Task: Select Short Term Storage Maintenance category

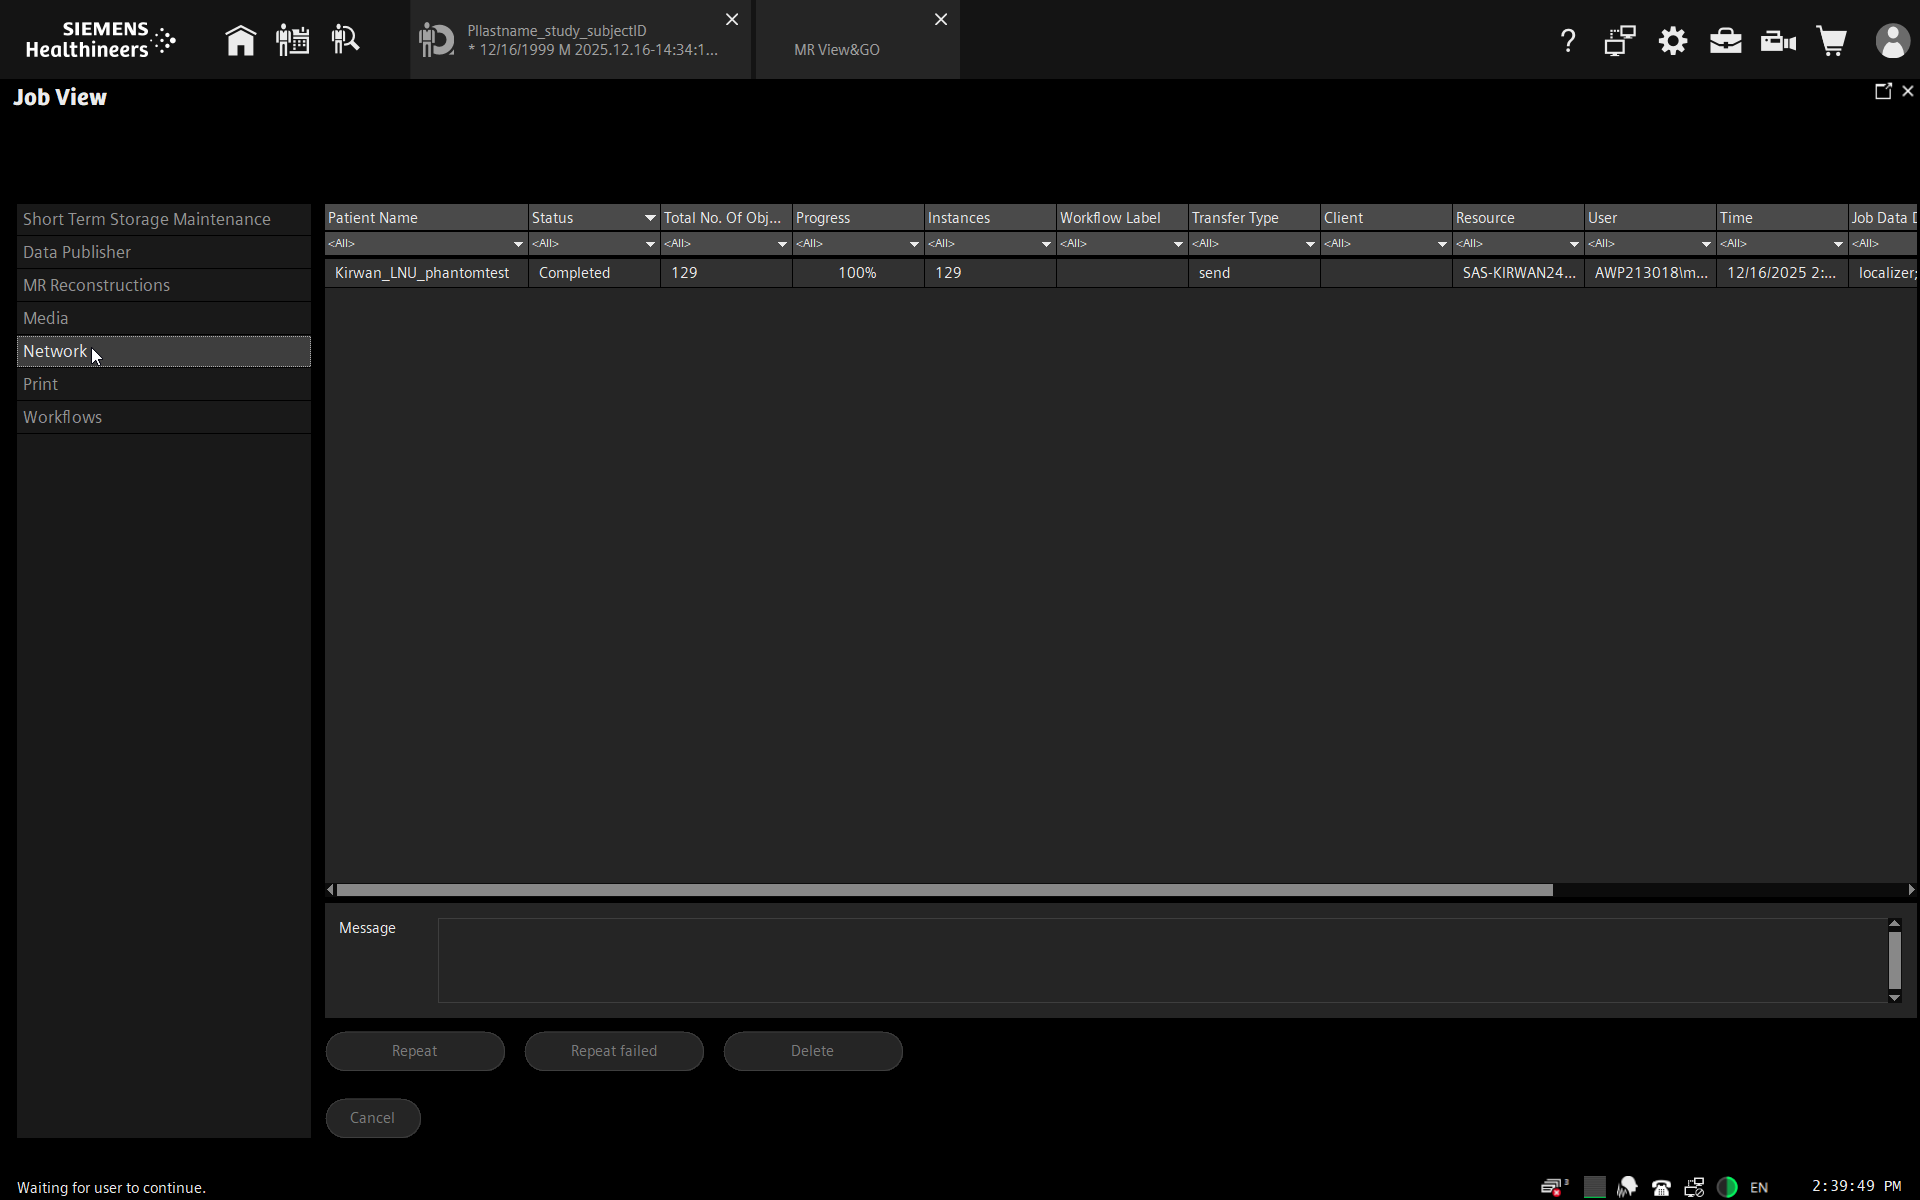Action: point(164,219)
